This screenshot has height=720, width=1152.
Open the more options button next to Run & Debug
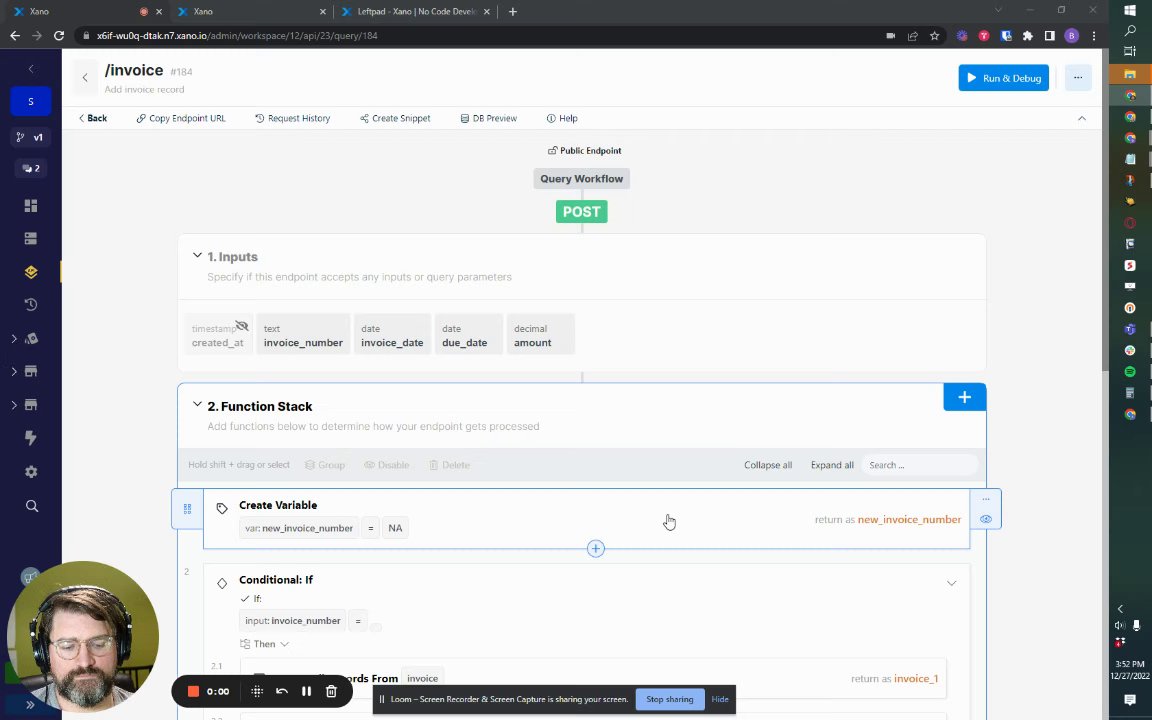[x=1078, y=78]
